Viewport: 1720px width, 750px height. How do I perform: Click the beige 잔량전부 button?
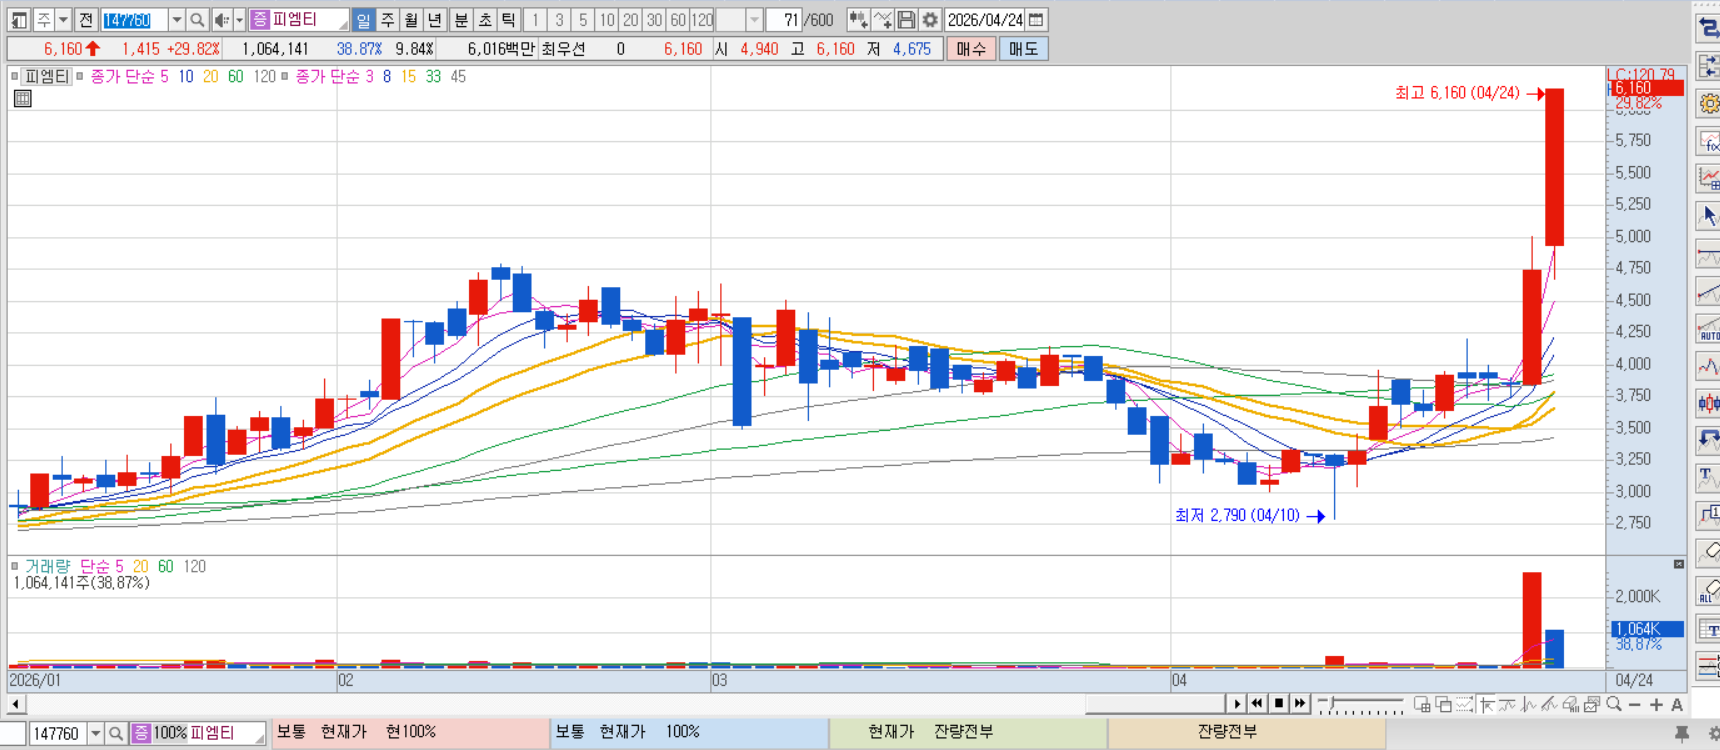[x=1246, y=733]
